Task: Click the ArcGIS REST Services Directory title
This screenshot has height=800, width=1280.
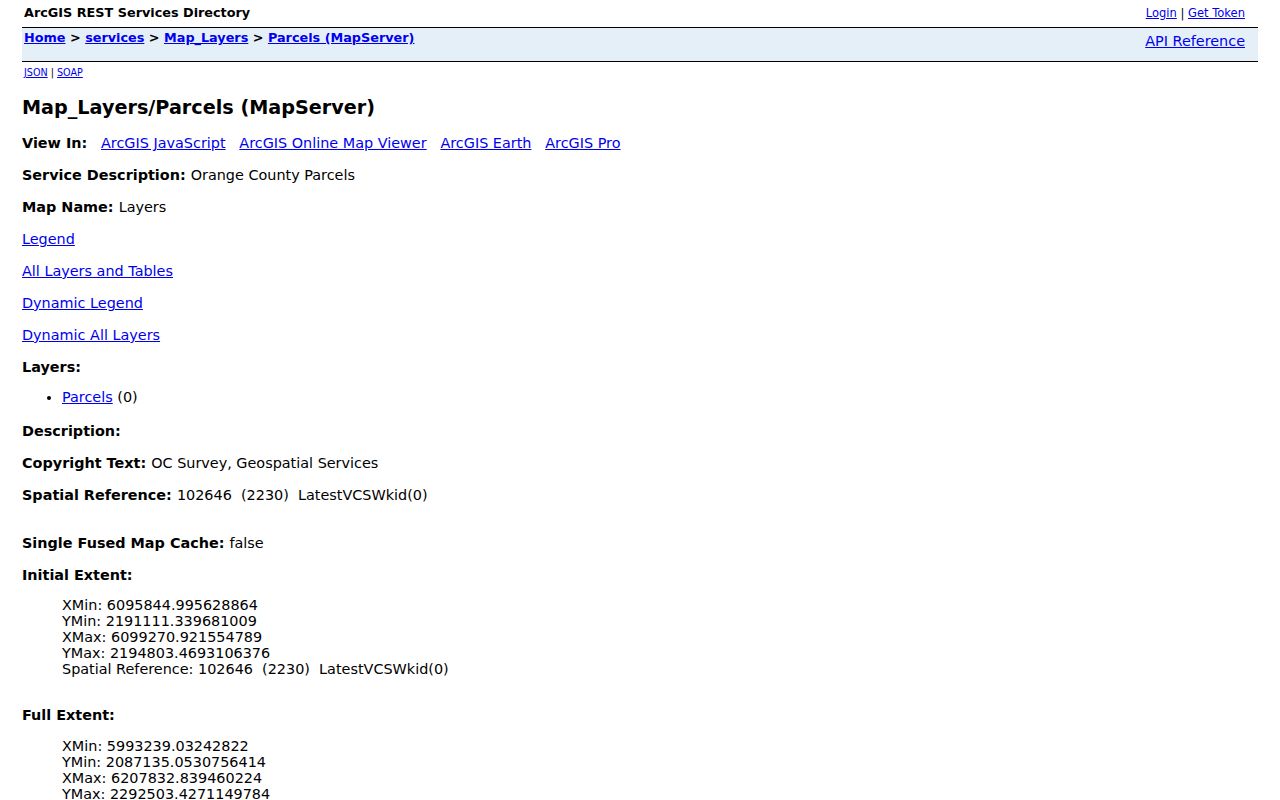Action: [x=137, y=13]
